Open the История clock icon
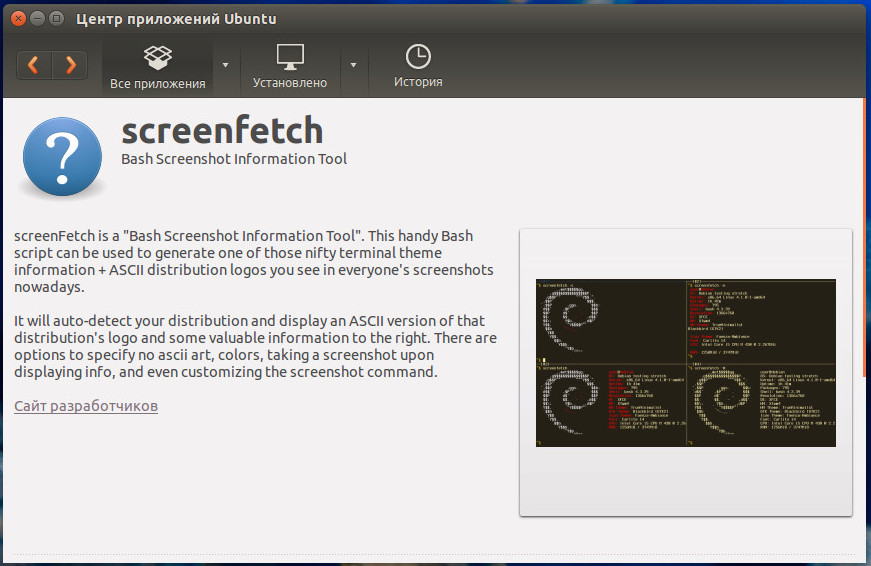Viewport: 871px width, 566px height. (x=418, y=57)
